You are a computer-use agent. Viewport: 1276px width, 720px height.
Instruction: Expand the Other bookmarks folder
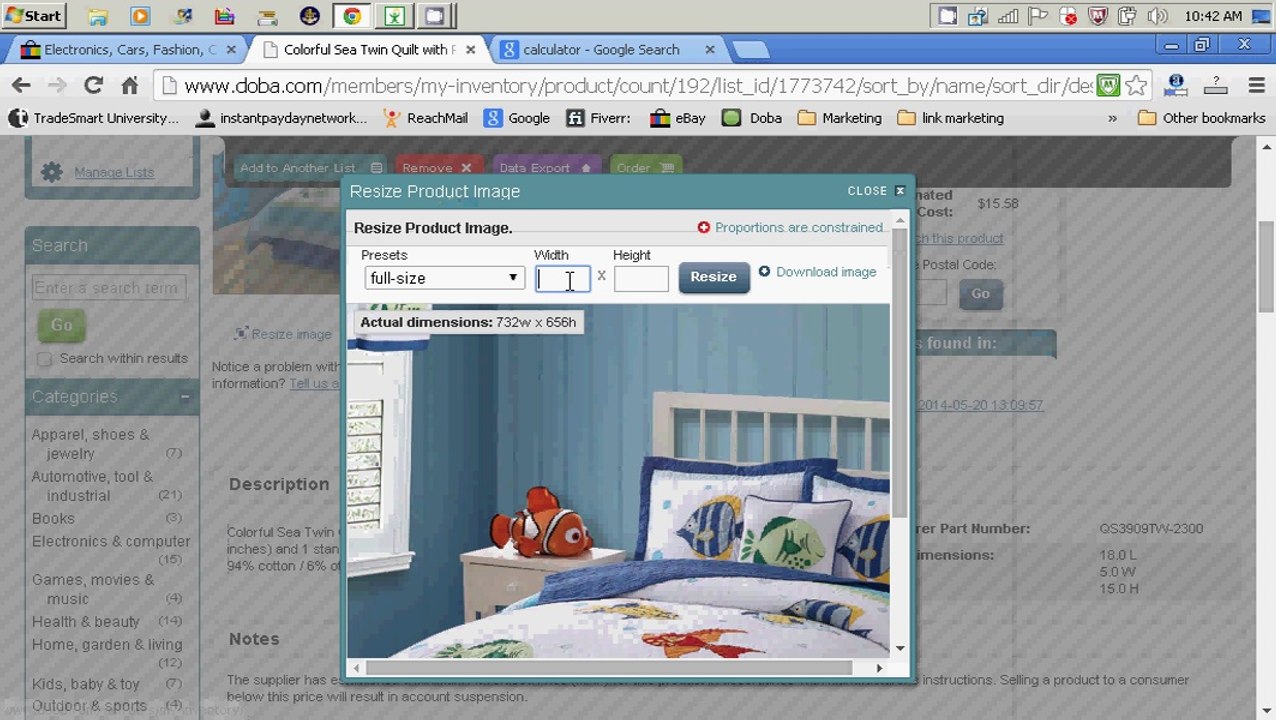[1201, 118]
